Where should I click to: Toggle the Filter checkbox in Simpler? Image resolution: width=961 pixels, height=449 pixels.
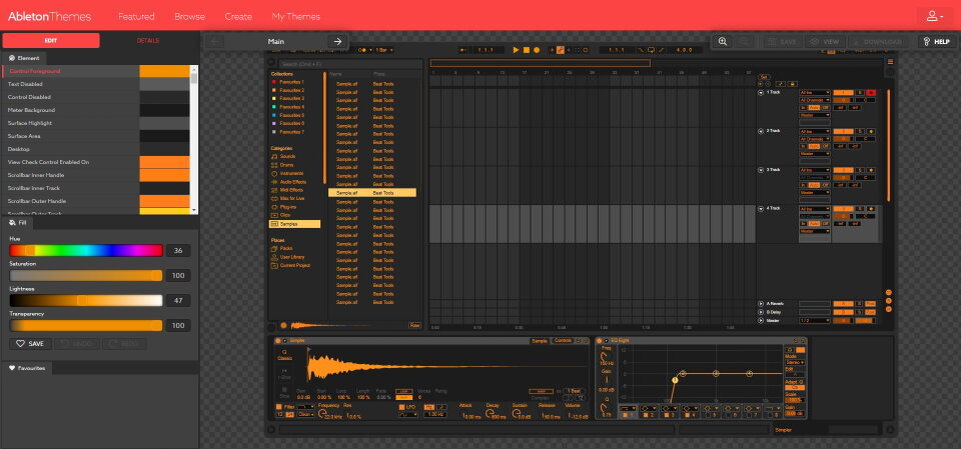click(x=279, y=407)
